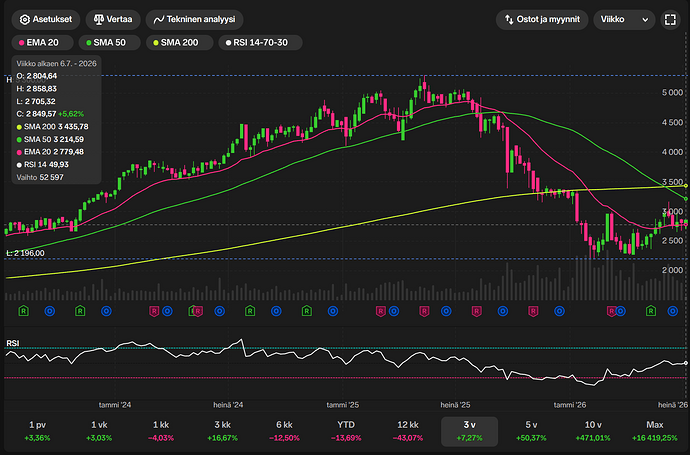Click the yellow SMA 200 price label dot
The image size is (690, 455).
click(686, 186)
